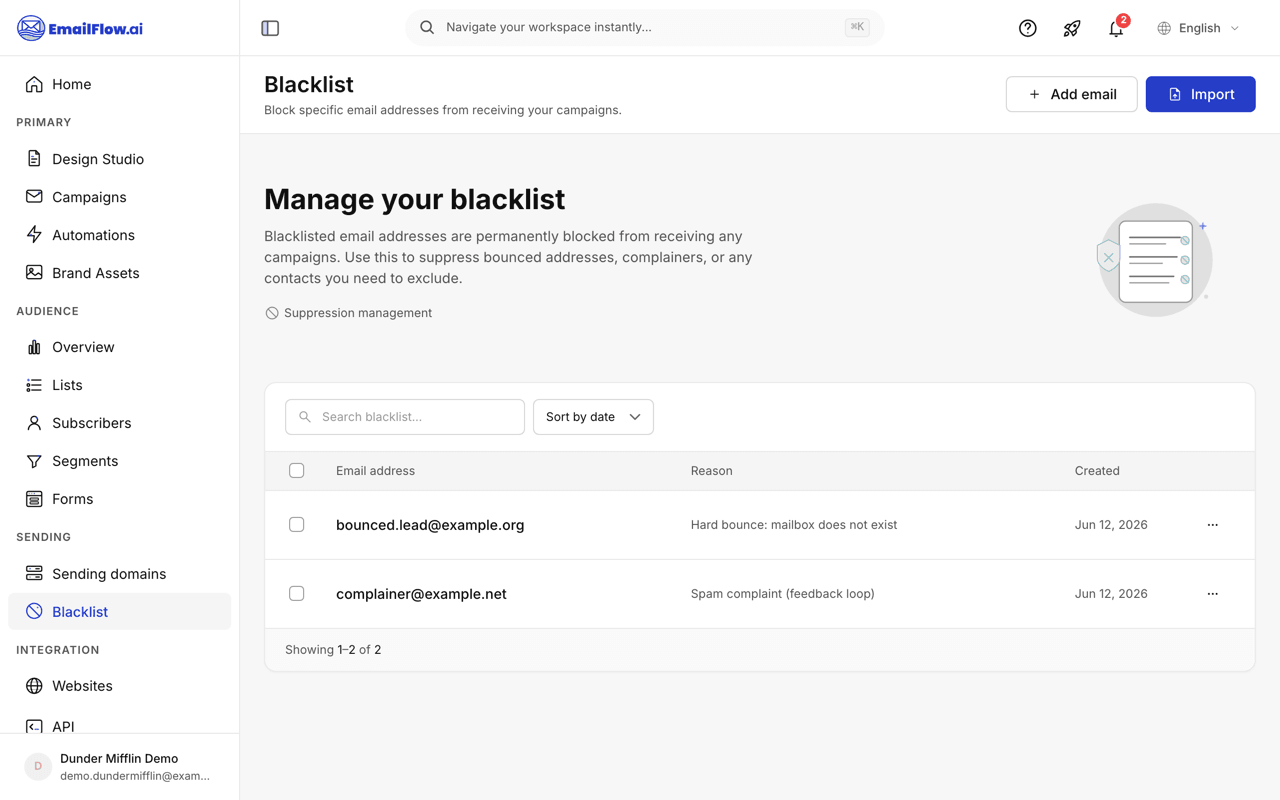Viewport: 1280px width, 800px height.
Task: Click the Segments funnel icon
Action: tap(34, 461)
